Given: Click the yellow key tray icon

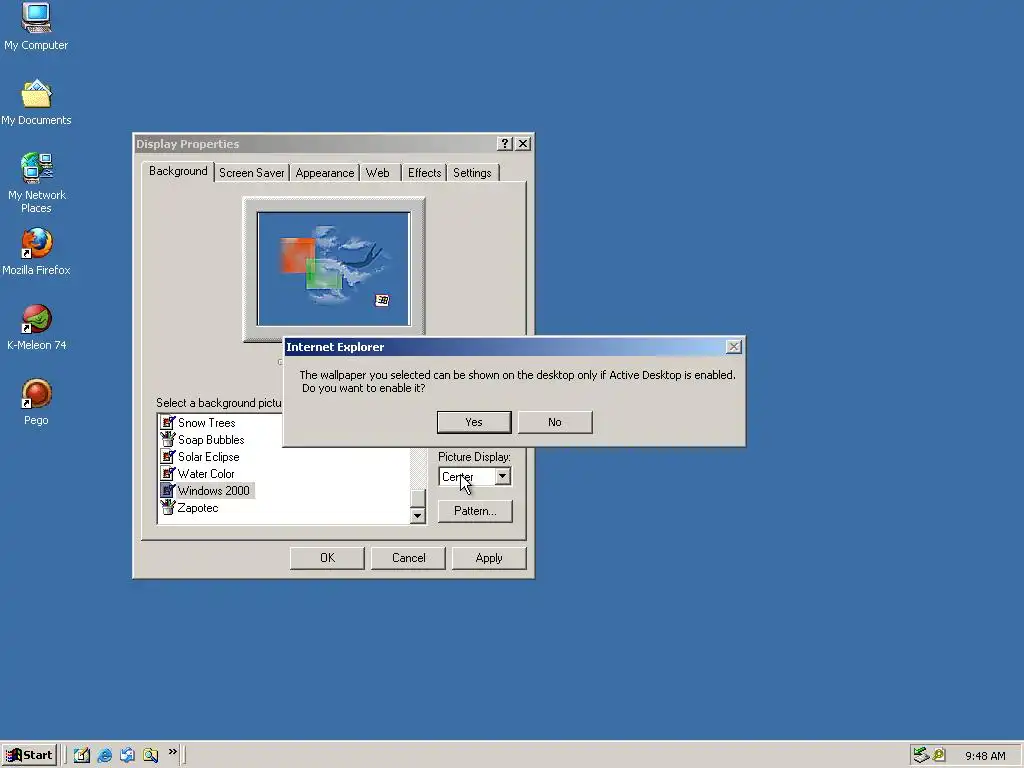Looking at the screenshot, I should [x=939, y=755].
